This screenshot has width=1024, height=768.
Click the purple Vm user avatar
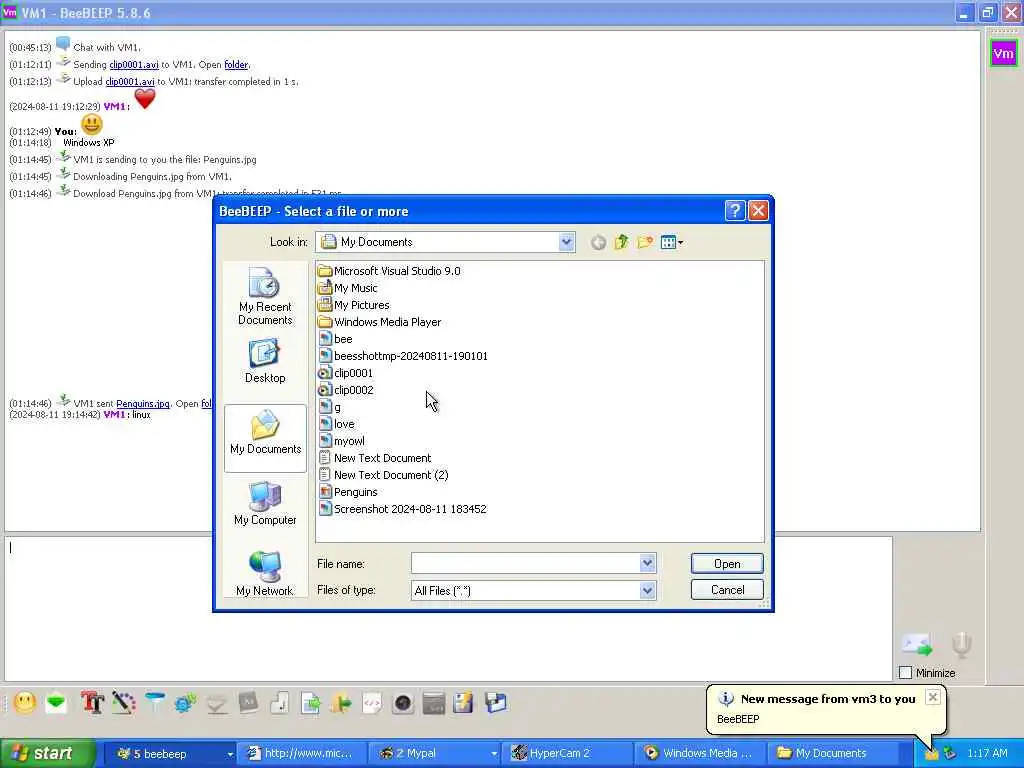1003,53
